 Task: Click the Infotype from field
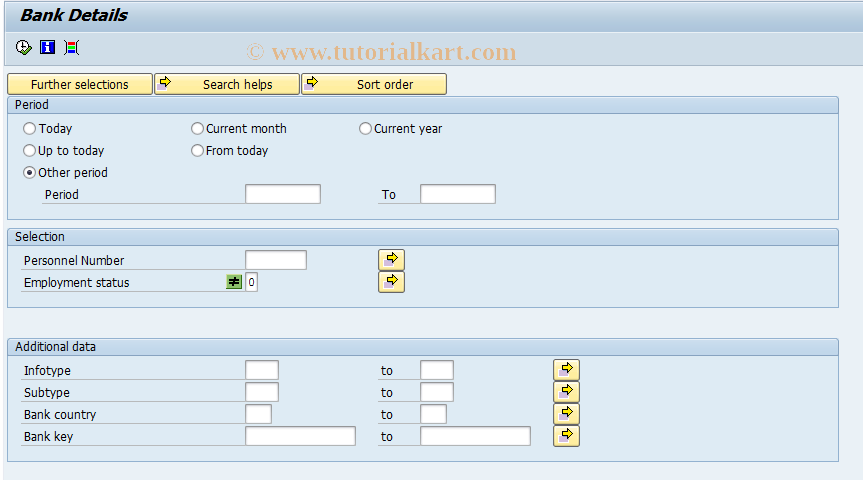[262, 370]
